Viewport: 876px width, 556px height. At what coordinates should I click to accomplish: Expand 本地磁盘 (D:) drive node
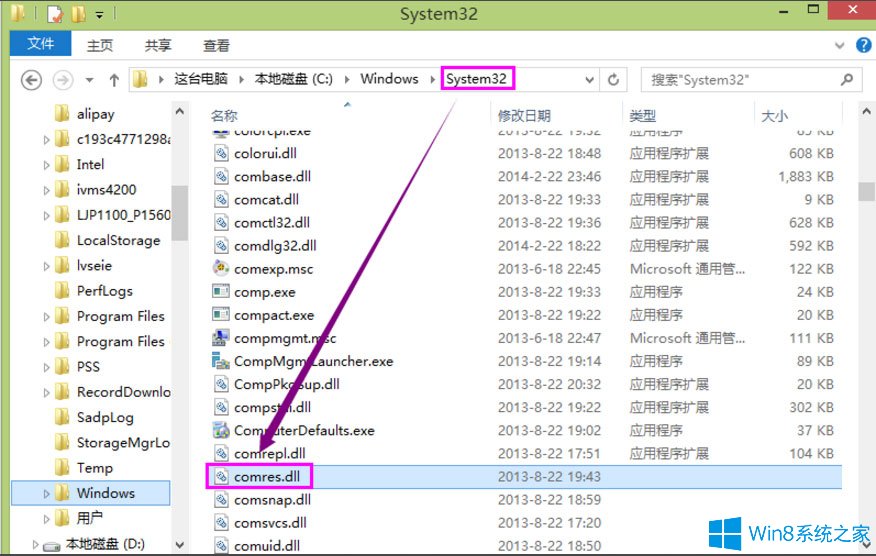tap(35, 544)
